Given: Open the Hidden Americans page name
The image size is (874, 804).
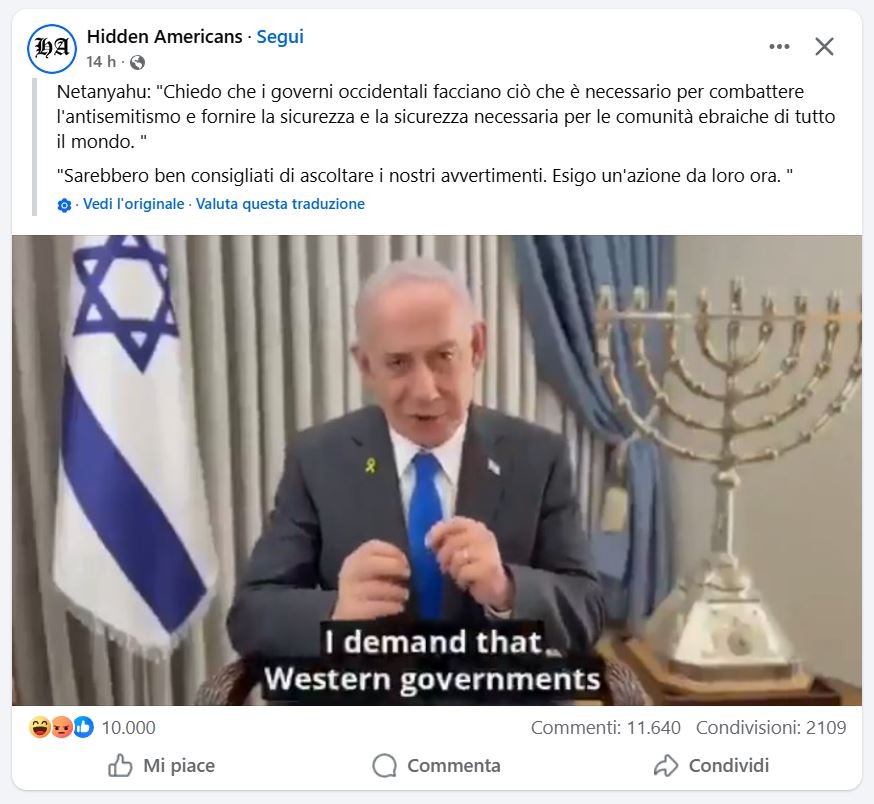Looking at the screenshot, I should (164, 37).
